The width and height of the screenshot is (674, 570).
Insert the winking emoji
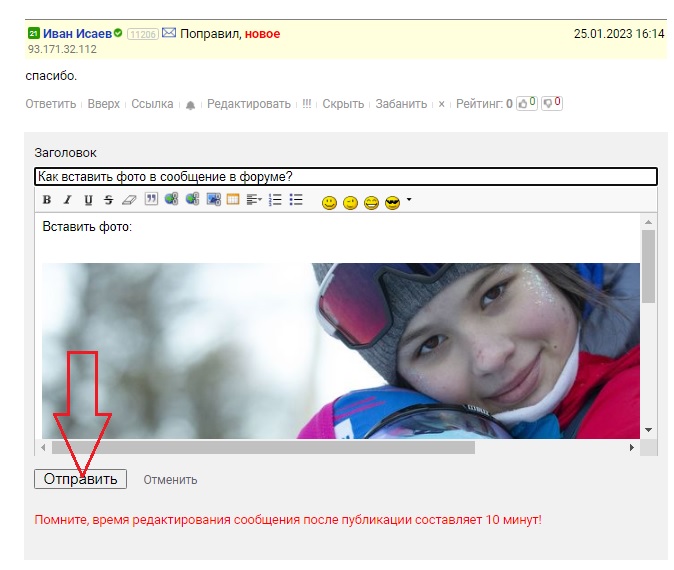[x=350, y=202]
